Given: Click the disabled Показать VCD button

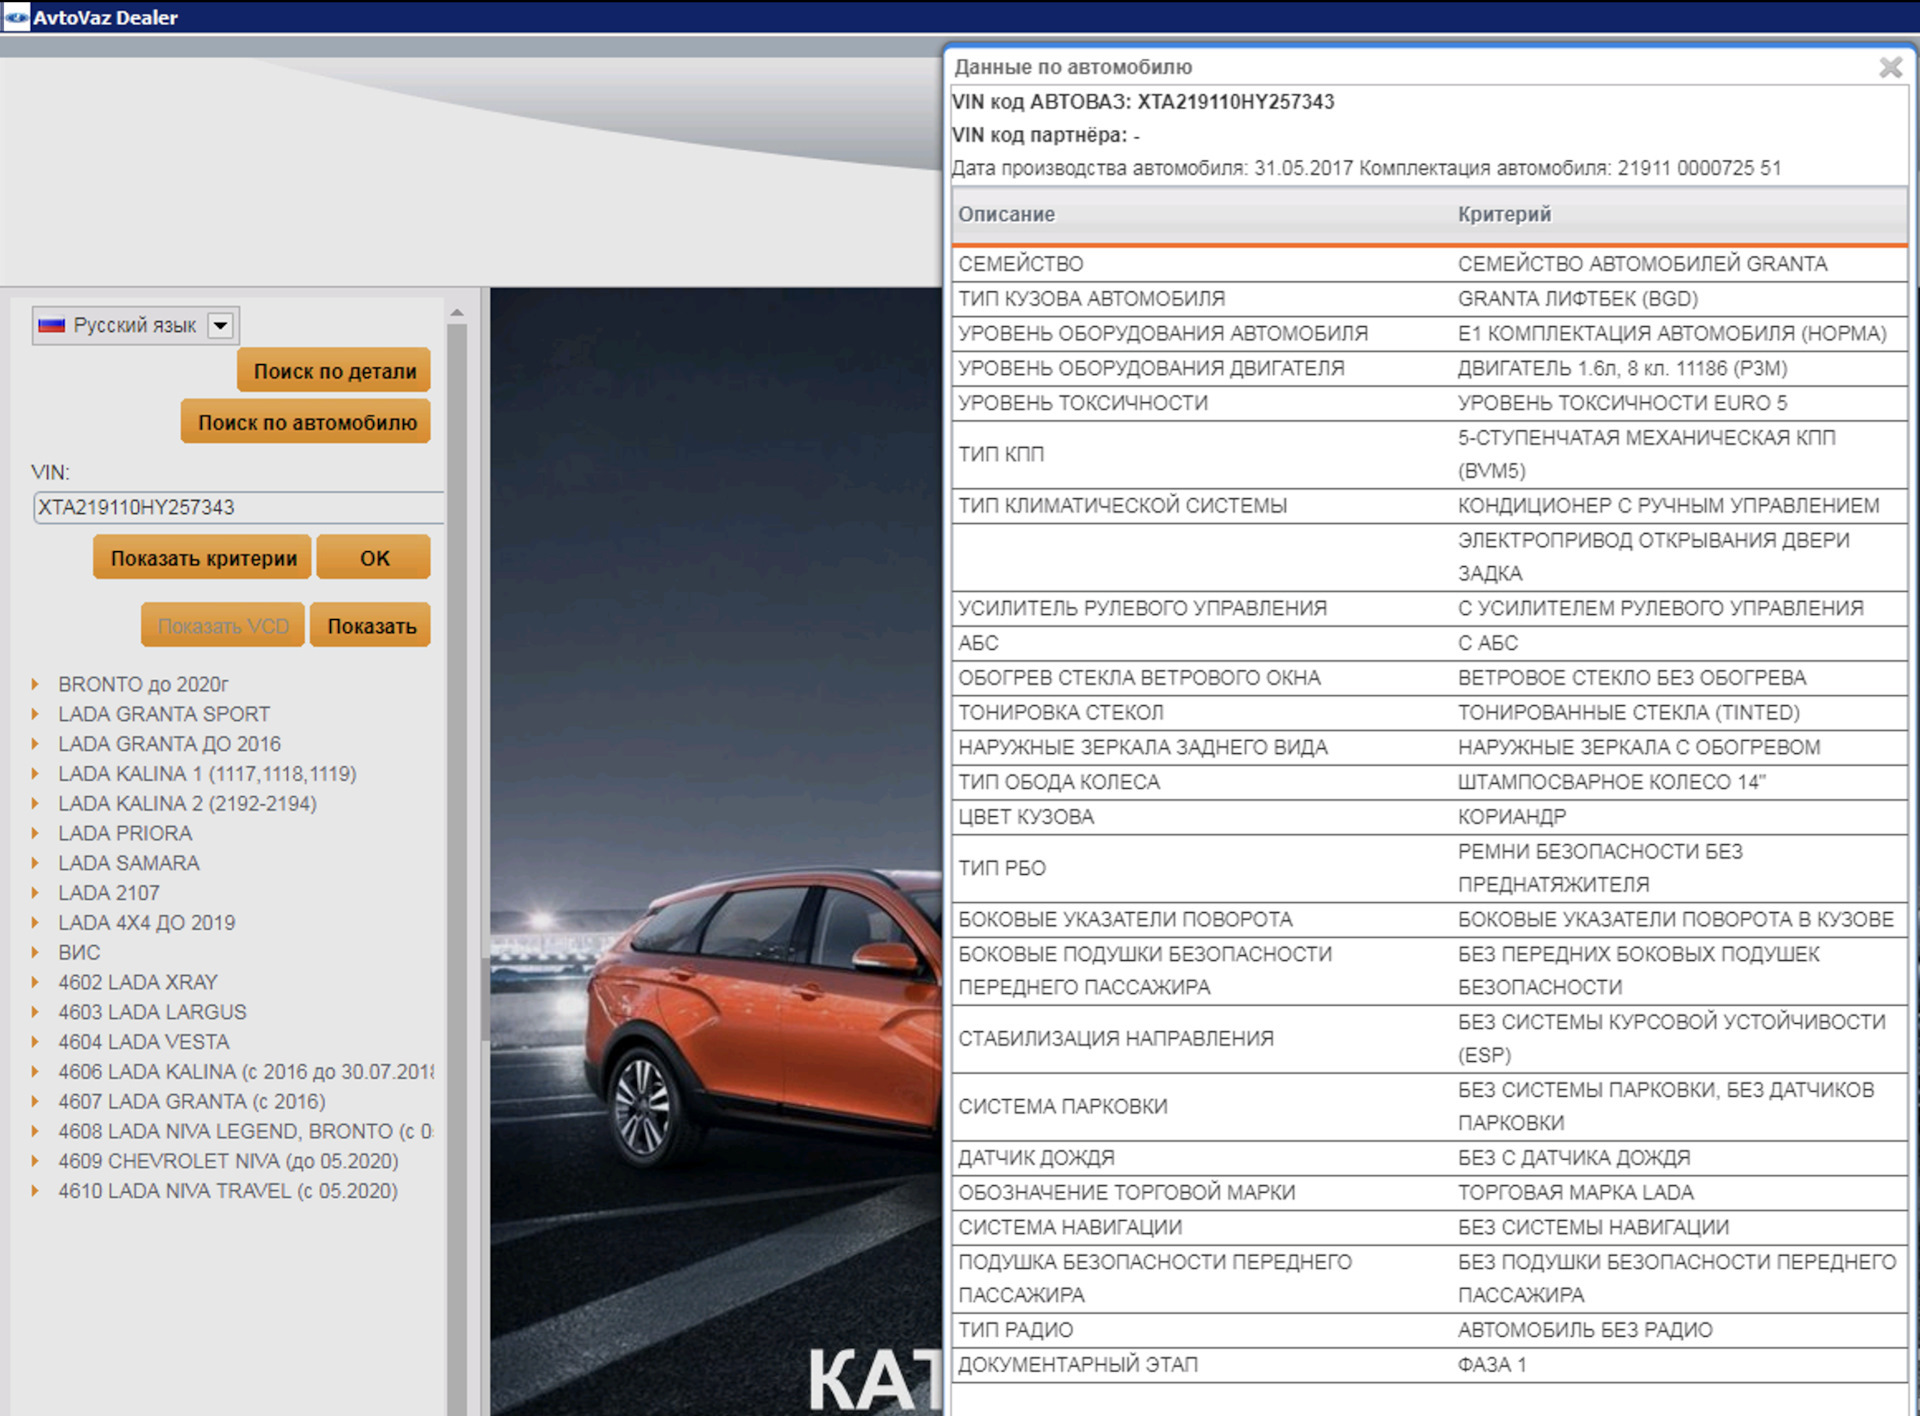Looking at the screenshot, I should coord(223,626).
